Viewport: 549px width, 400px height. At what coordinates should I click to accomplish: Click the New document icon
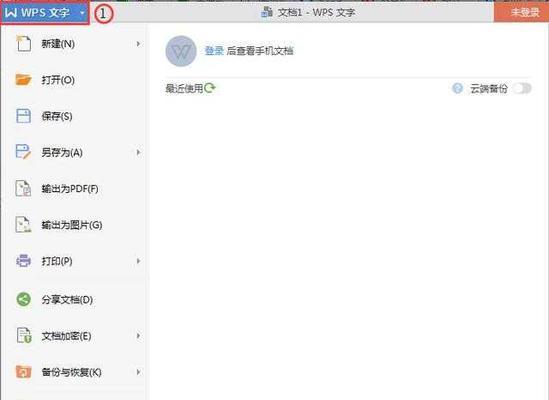click(x=23, y=44)
